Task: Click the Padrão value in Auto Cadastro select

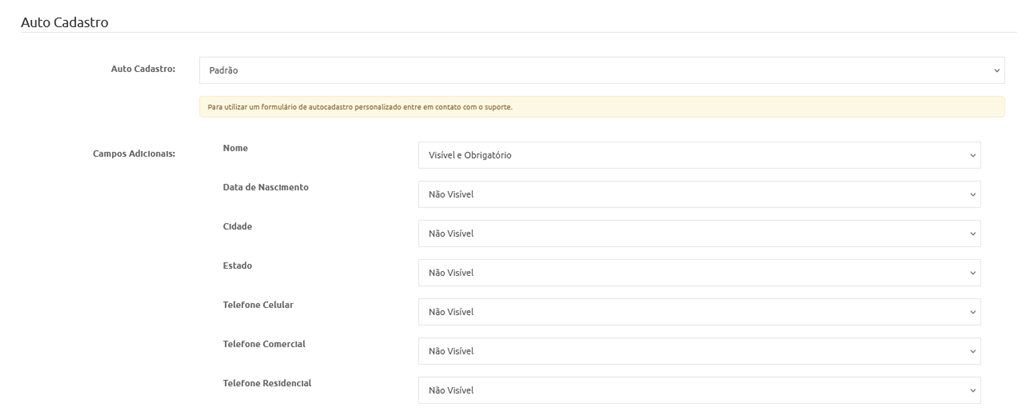Action: pos(224,71)
